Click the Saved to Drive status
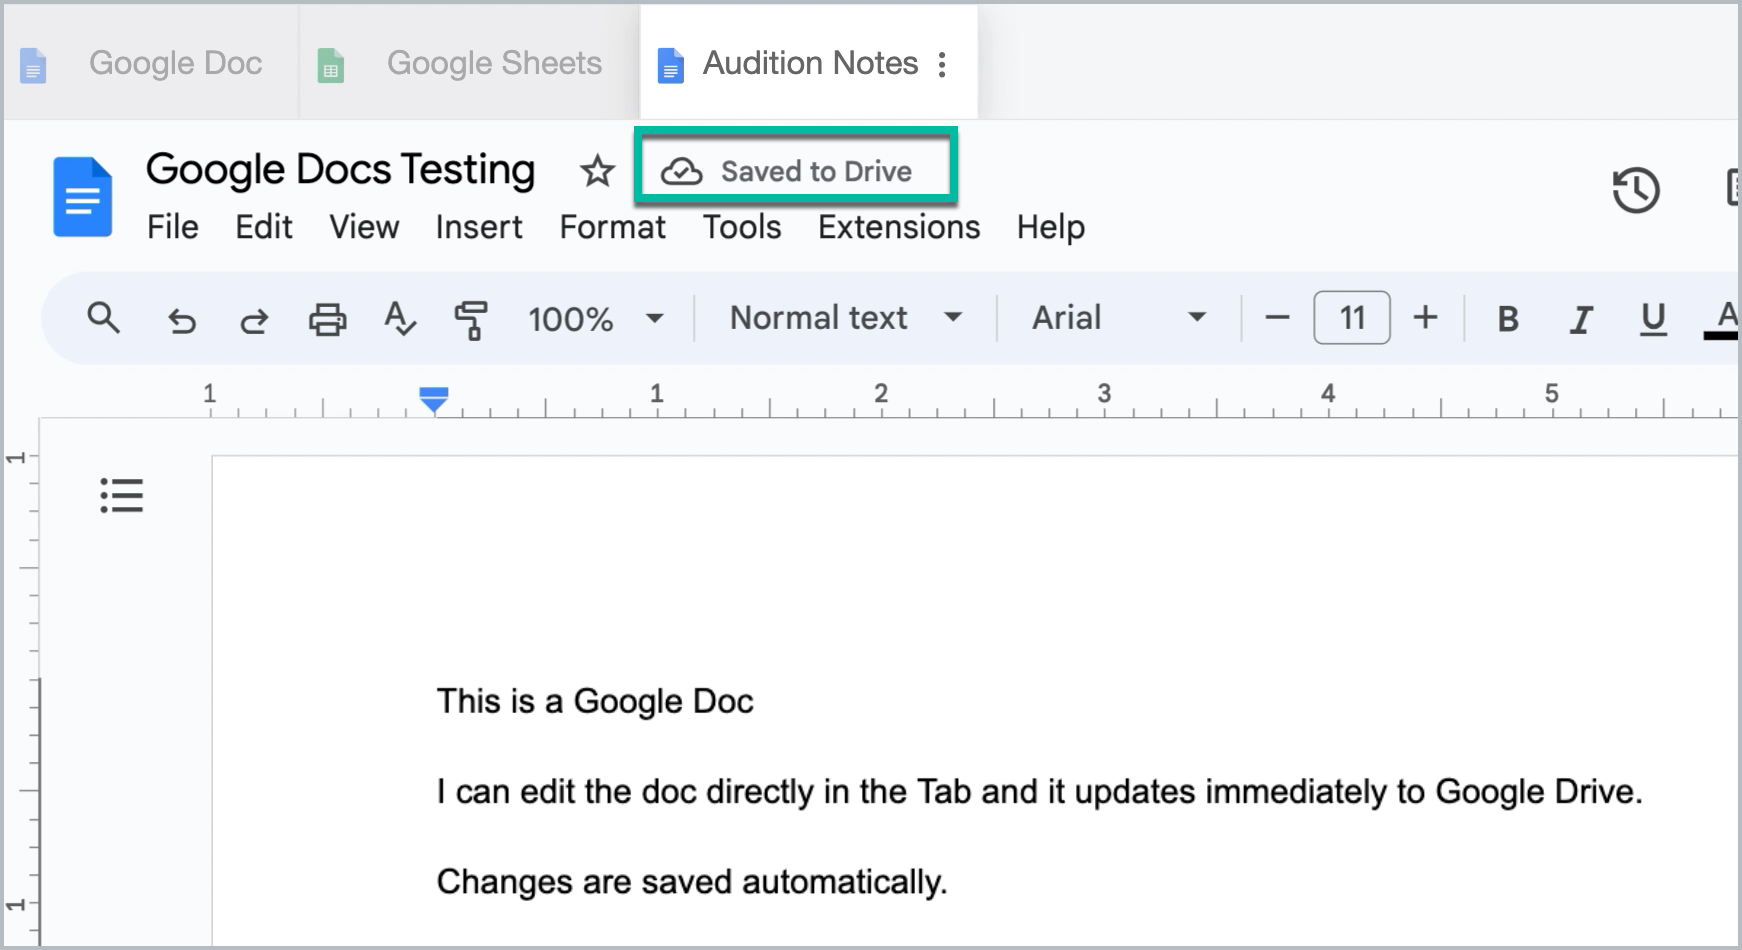Image resolution: width=1742 pixels, height=950 pixels. [x=787, y=172]
